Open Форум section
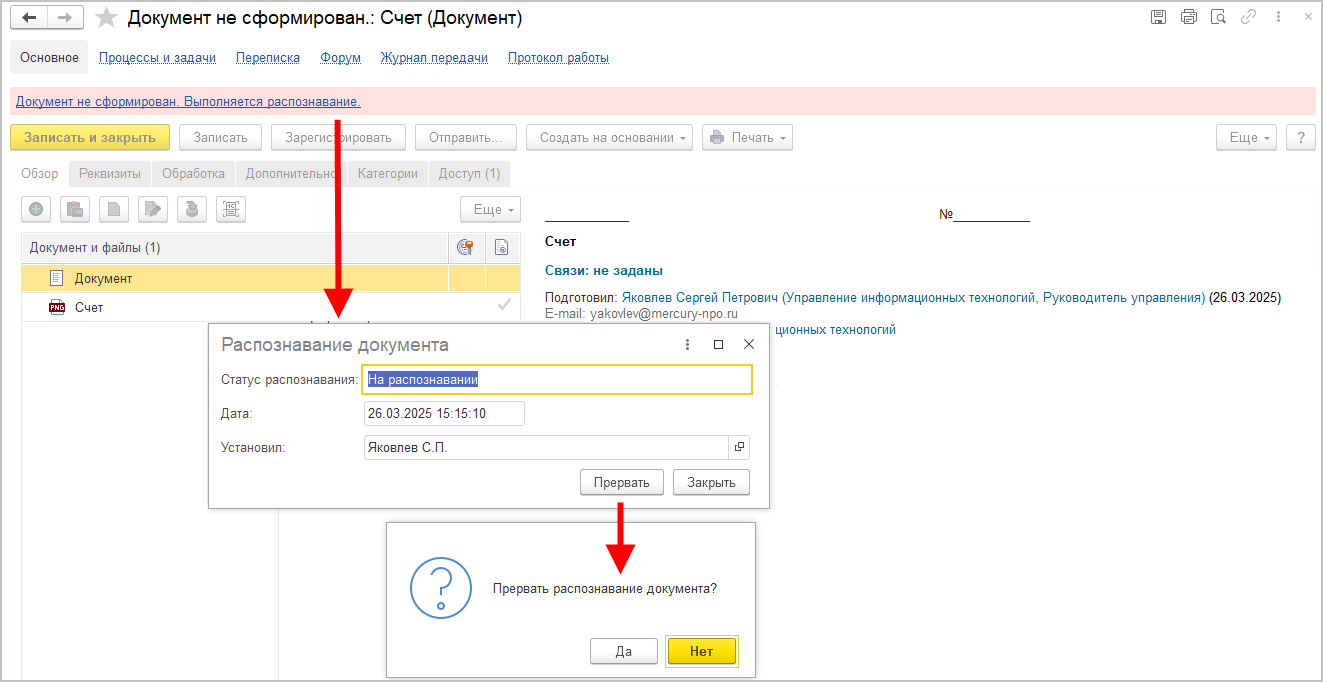The height and width of the screenshot is (682, 1323). pyautogui.click(x=340, y=57)
